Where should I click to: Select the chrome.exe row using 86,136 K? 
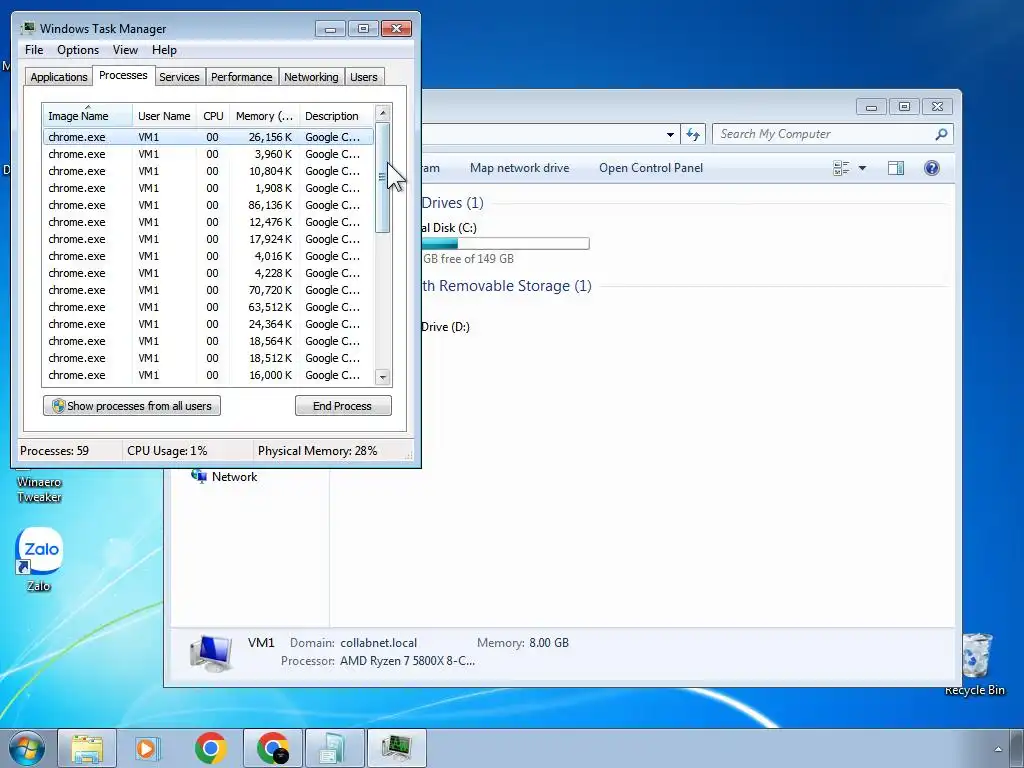[x=208, y=205]
